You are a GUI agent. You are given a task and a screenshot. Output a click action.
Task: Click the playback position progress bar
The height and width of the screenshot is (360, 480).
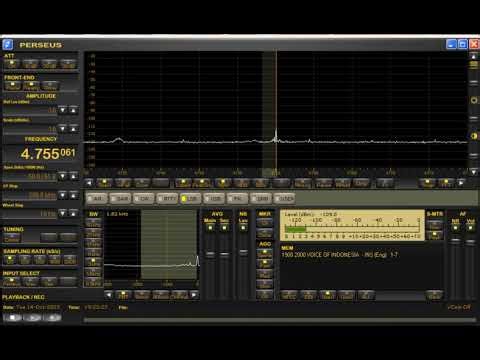coord(280,320)
